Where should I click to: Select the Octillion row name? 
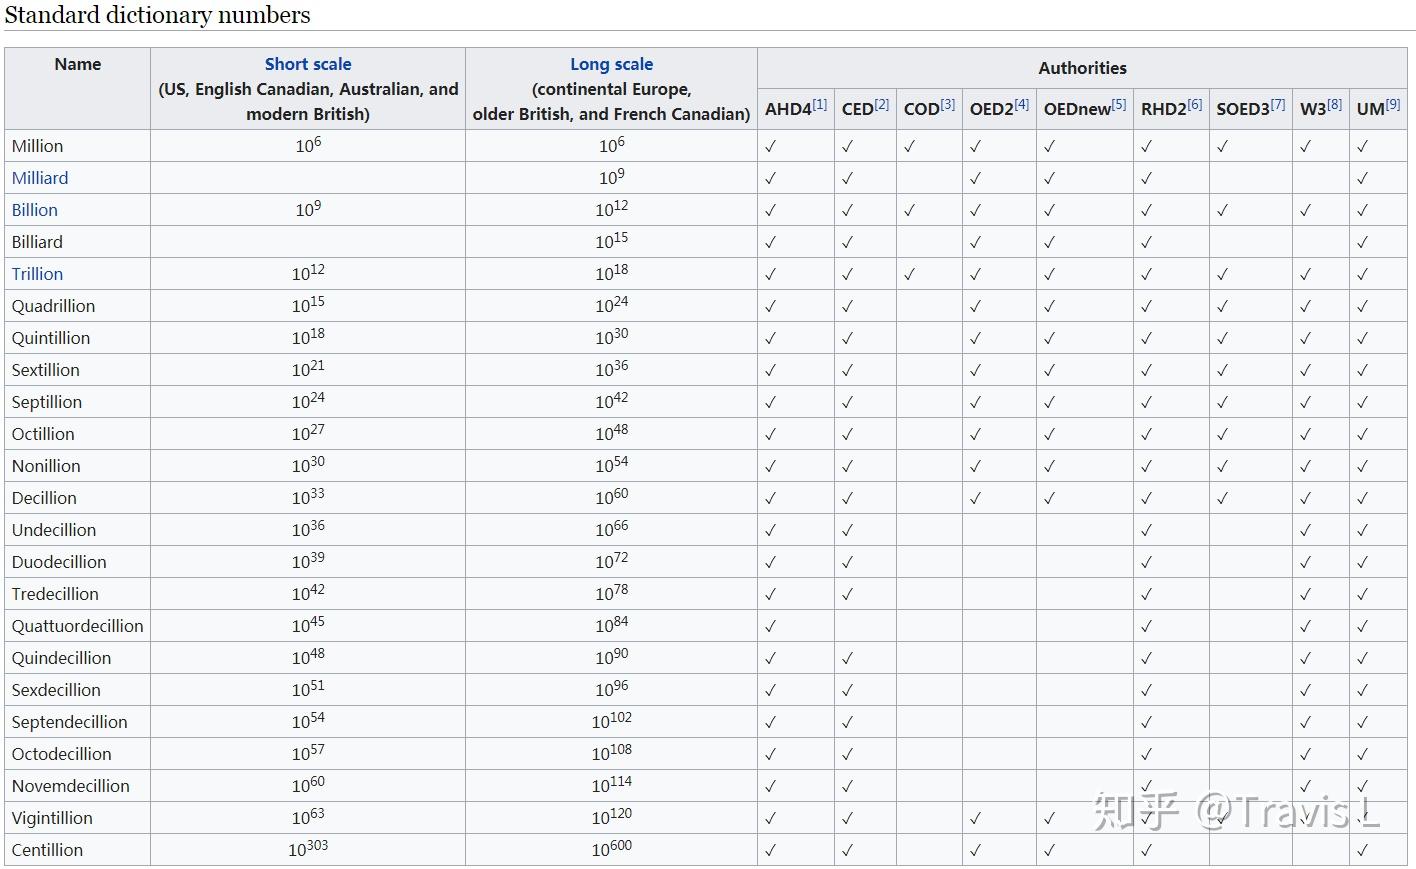43,434
